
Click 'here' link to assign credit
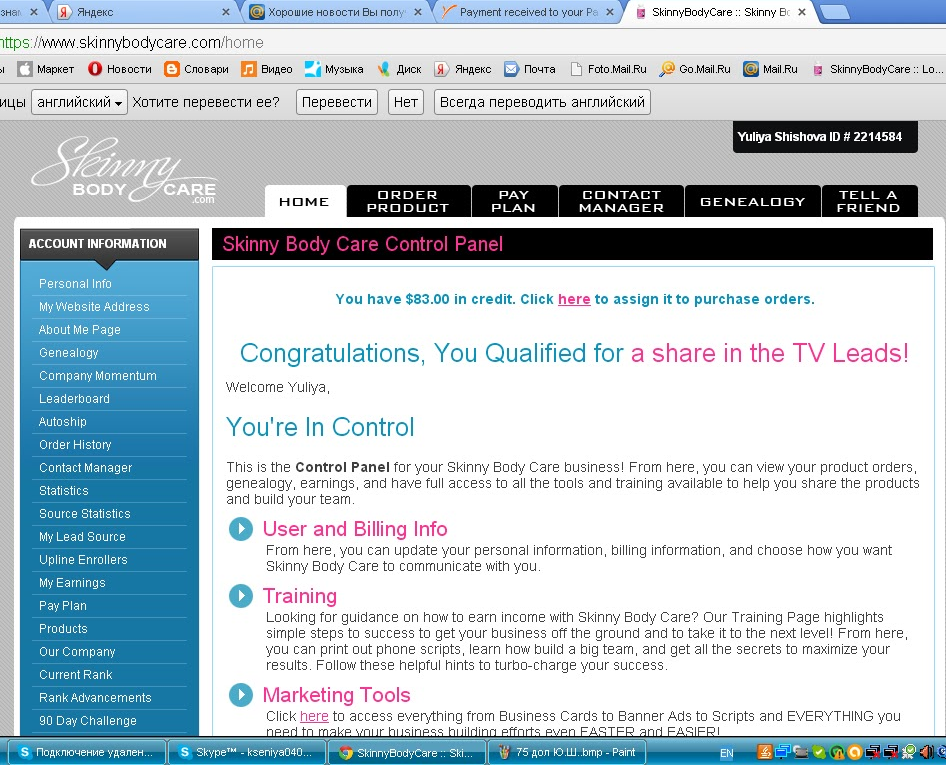[574, 299]
